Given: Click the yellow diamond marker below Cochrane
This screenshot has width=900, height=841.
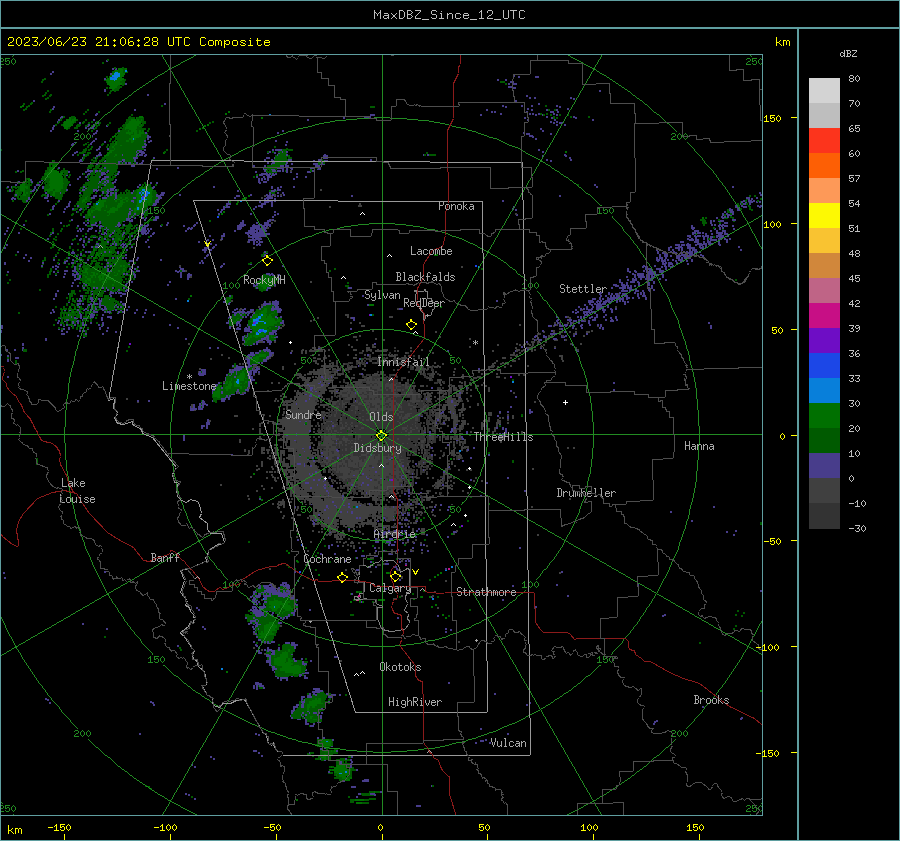Looking at the screenshot, I should click(x=343, y=577).
